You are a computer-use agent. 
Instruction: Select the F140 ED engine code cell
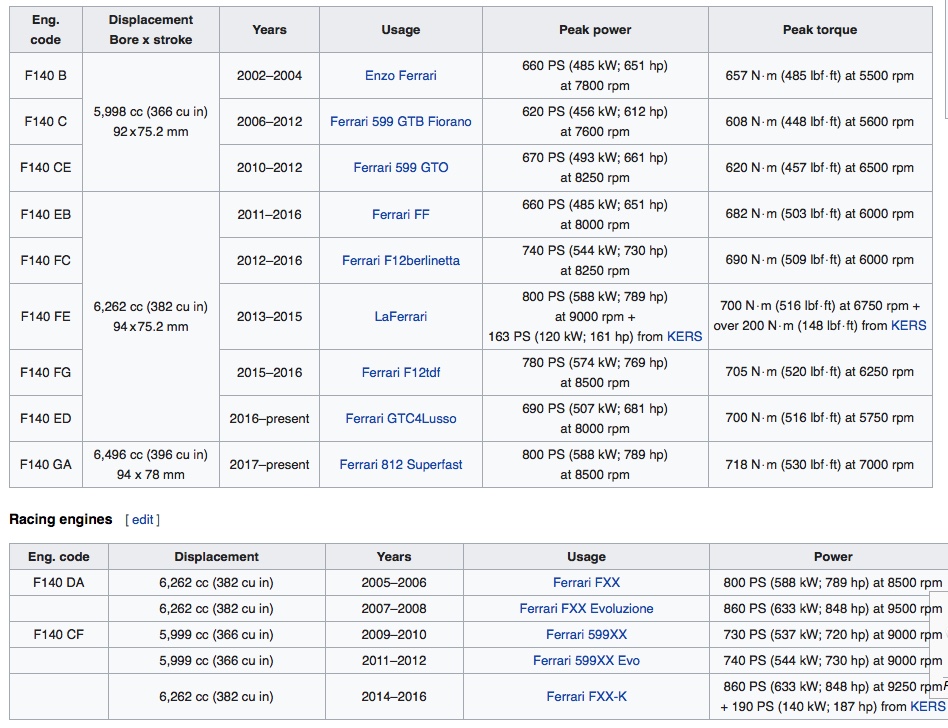coord(46,418)
